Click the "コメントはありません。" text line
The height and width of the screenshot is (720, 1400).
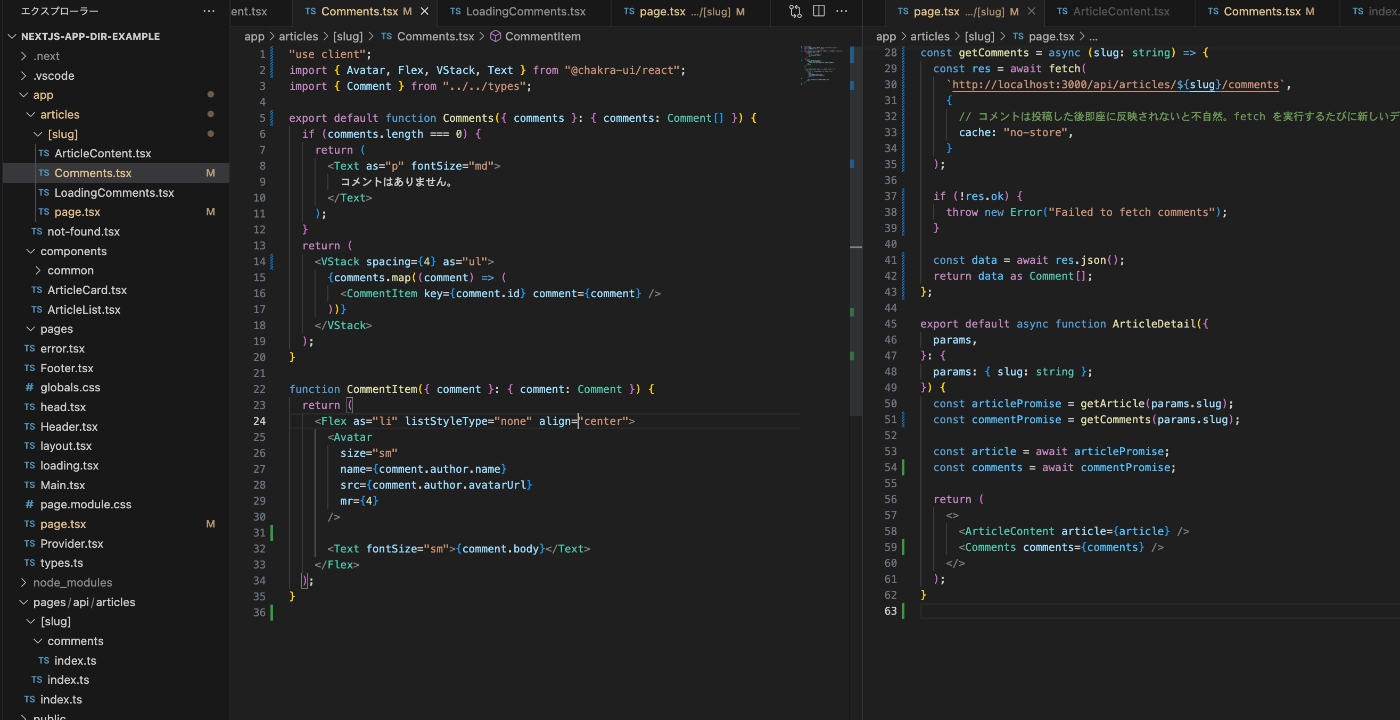(x=398, y=182)
